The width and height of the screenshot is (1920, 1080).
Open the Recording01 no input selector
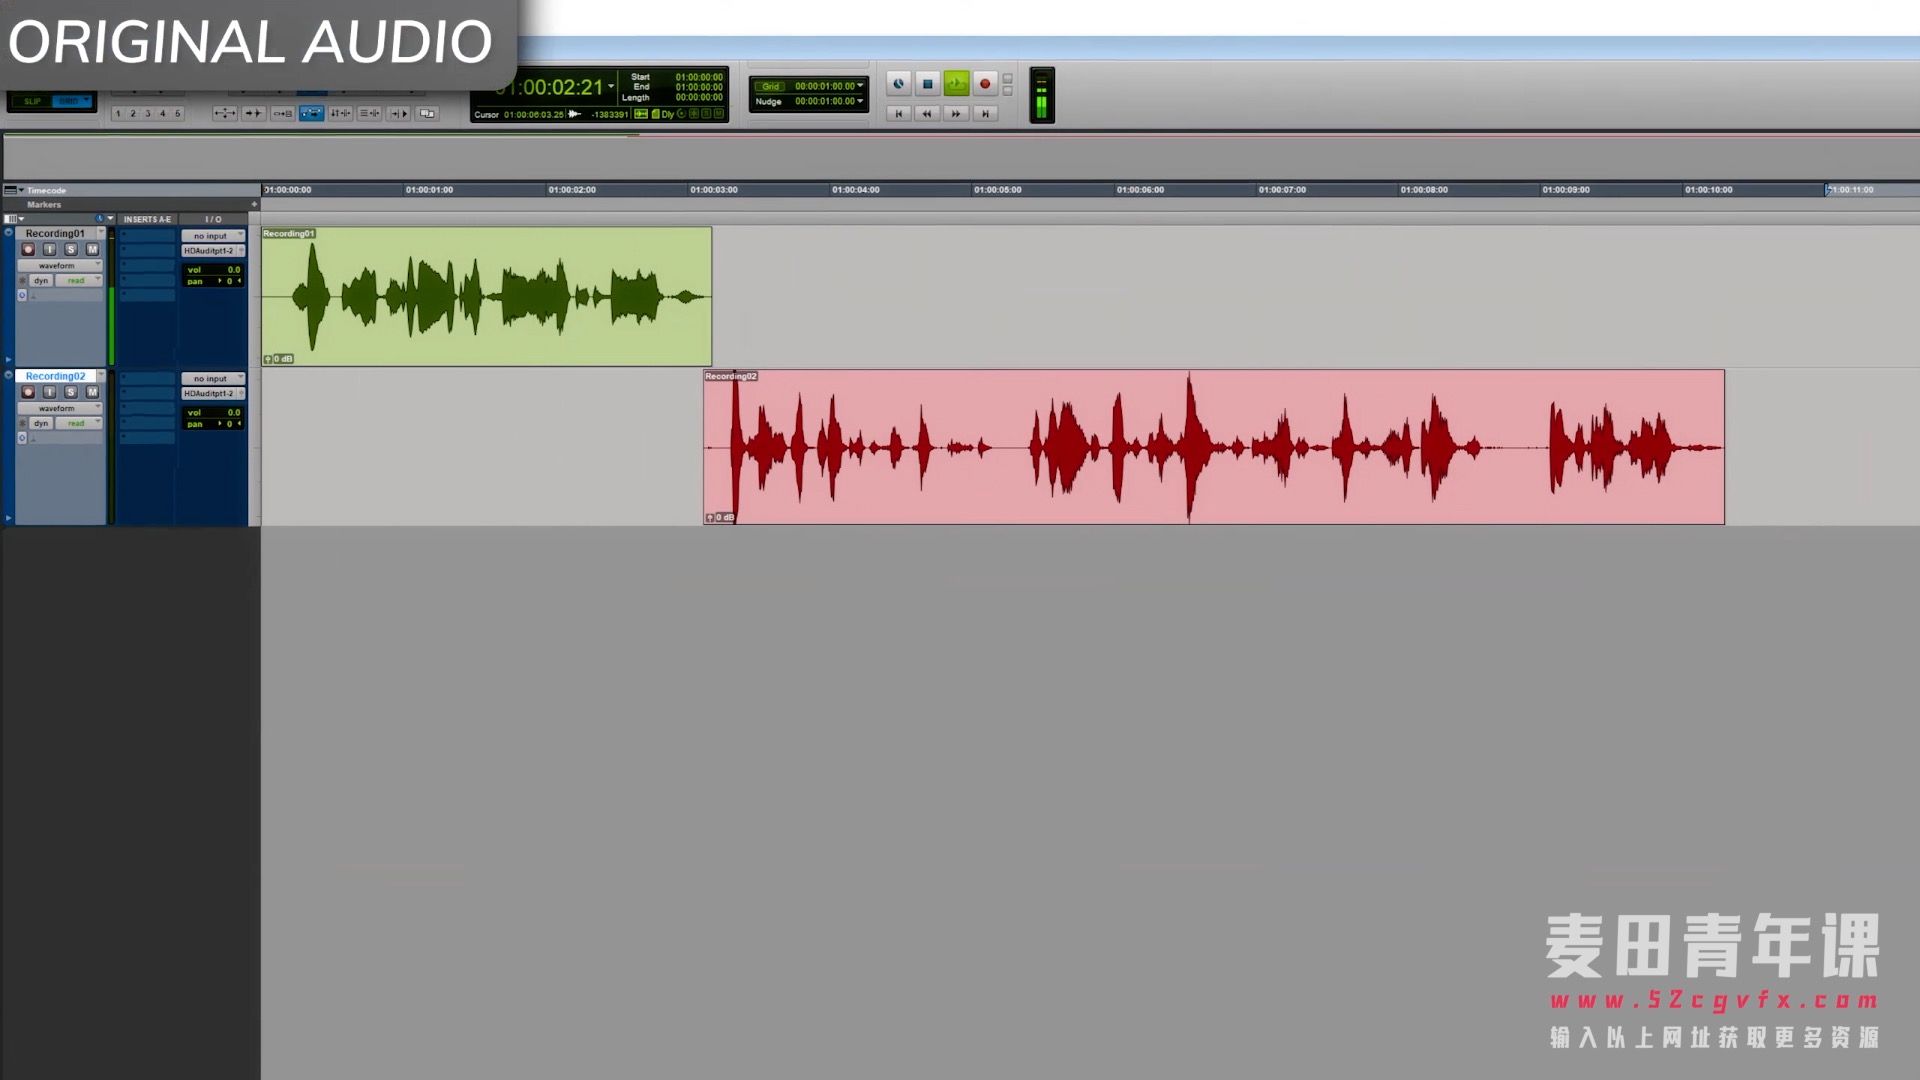[213, 237]
